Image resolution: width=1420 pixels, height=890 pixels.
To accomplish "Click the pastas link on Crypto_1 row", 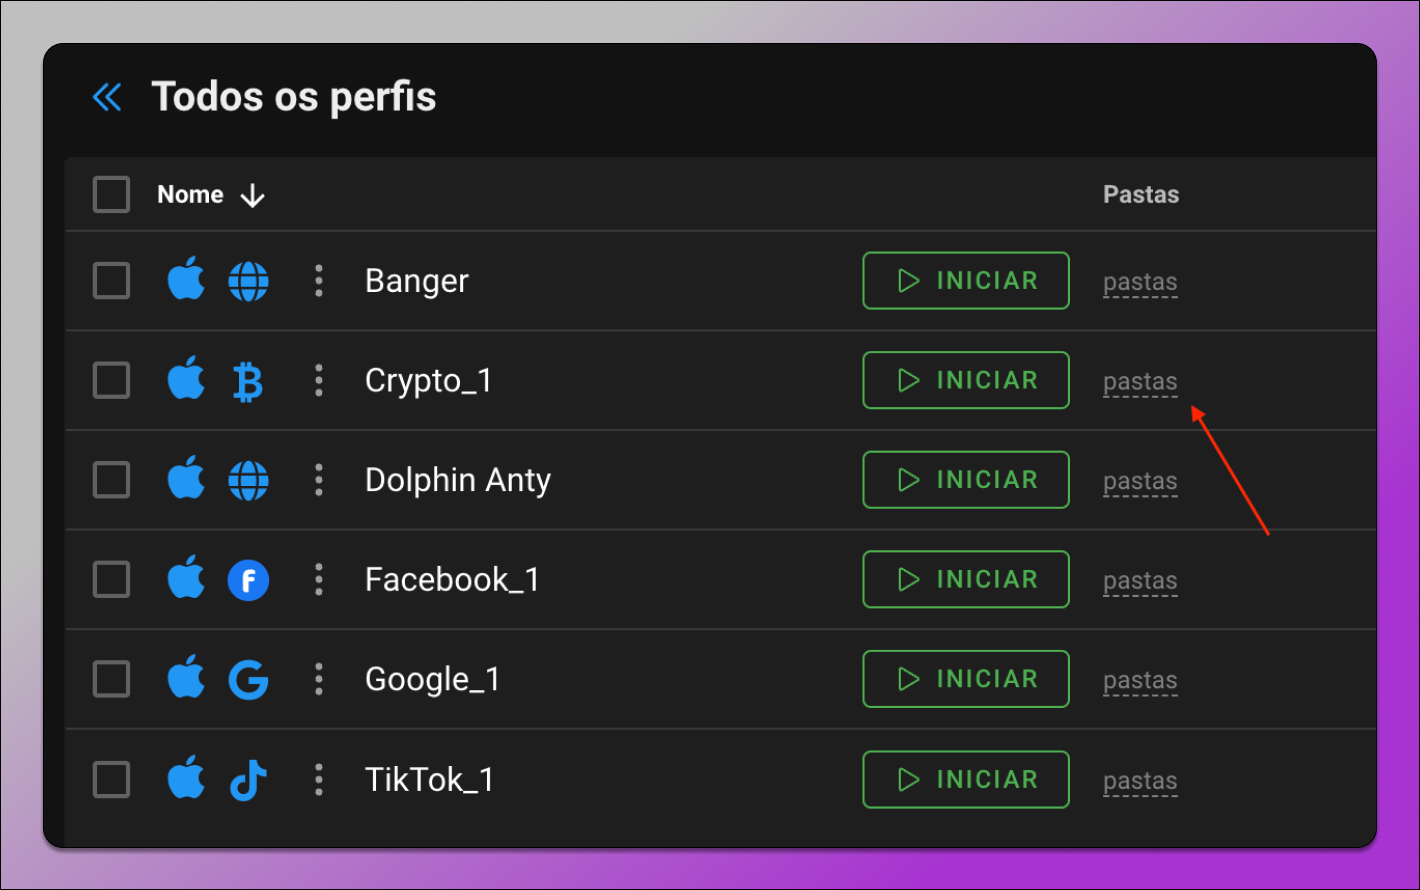I will coord(1140,383).
